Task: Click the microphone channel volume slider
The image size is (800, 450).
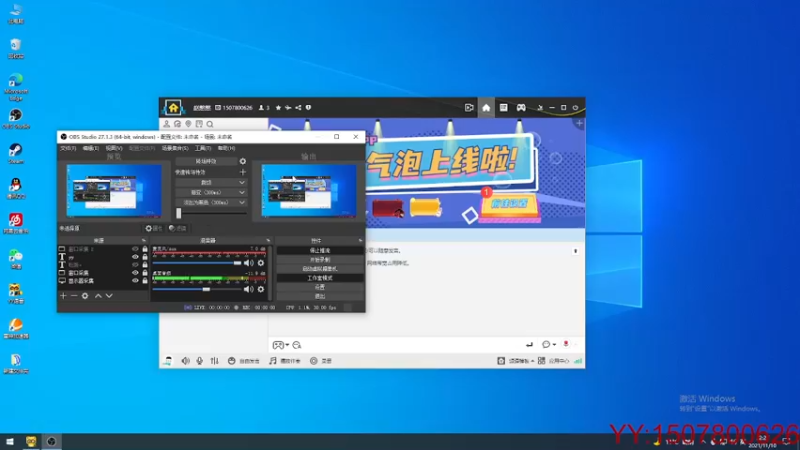Action: pyautogui.click(x=197, y=263)
